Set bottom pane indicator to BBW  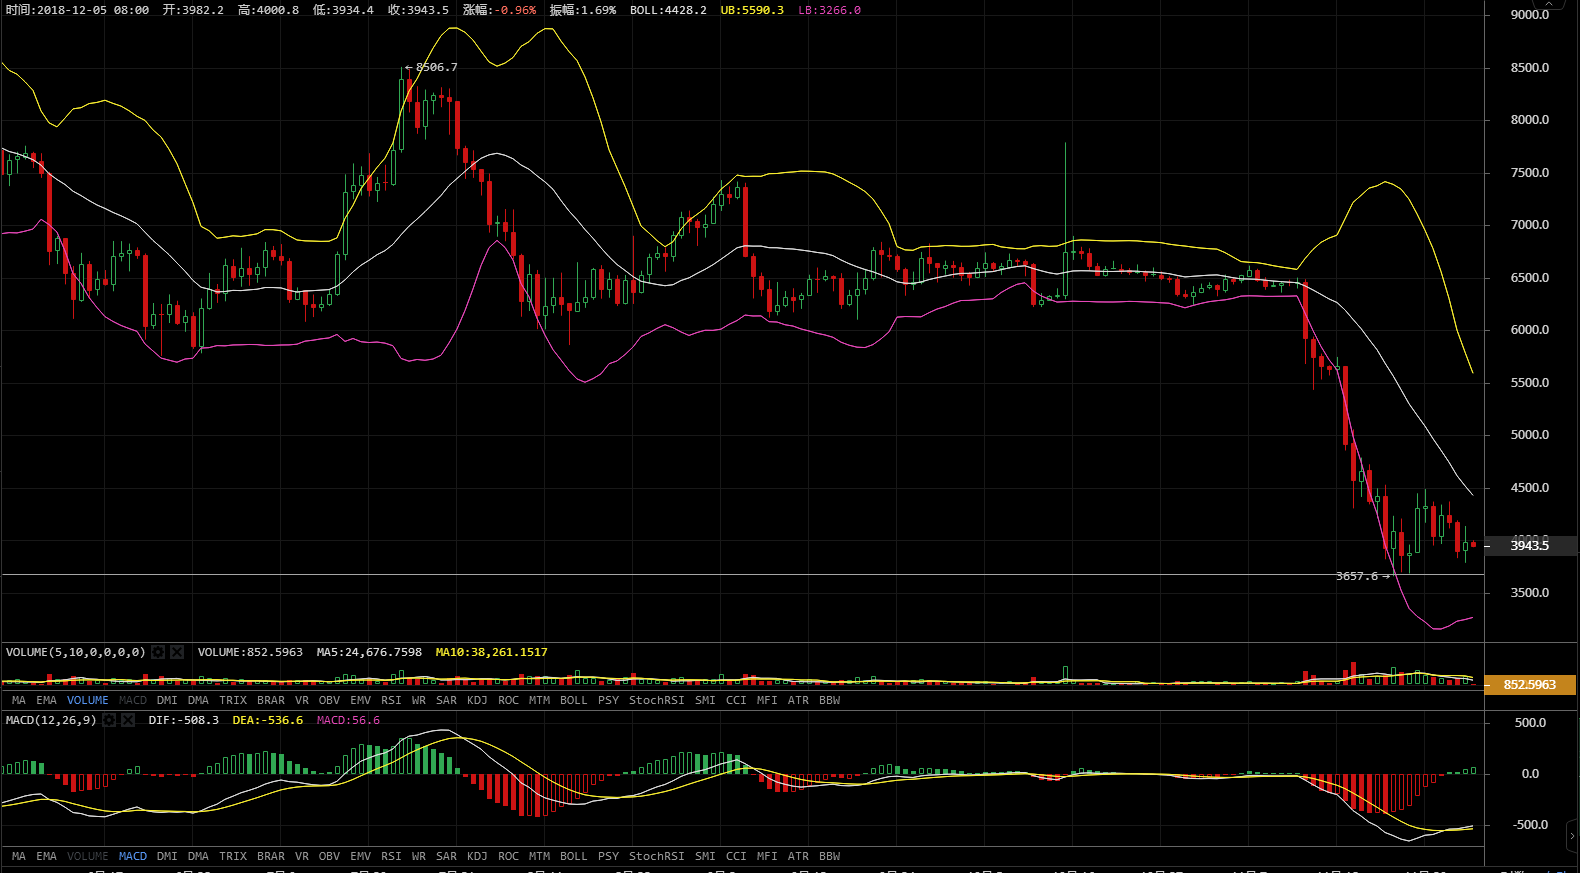[830, 856]
